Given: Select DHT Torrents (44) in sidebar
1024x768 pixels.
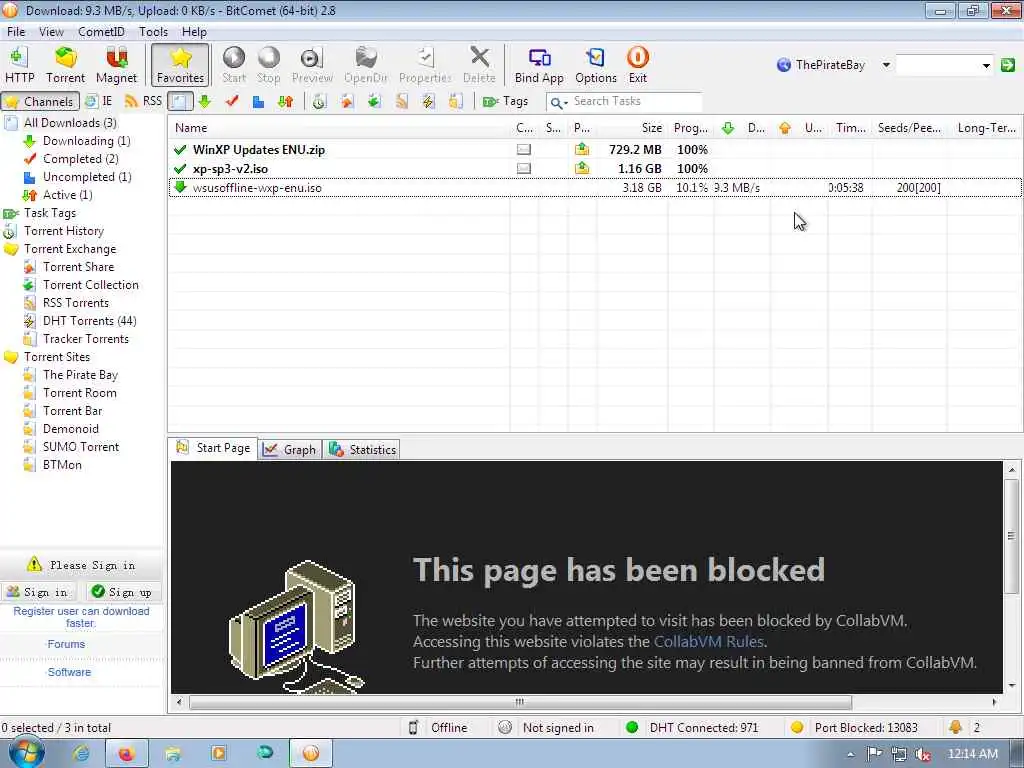Looking at the screenshot, I should coord(89,321).
